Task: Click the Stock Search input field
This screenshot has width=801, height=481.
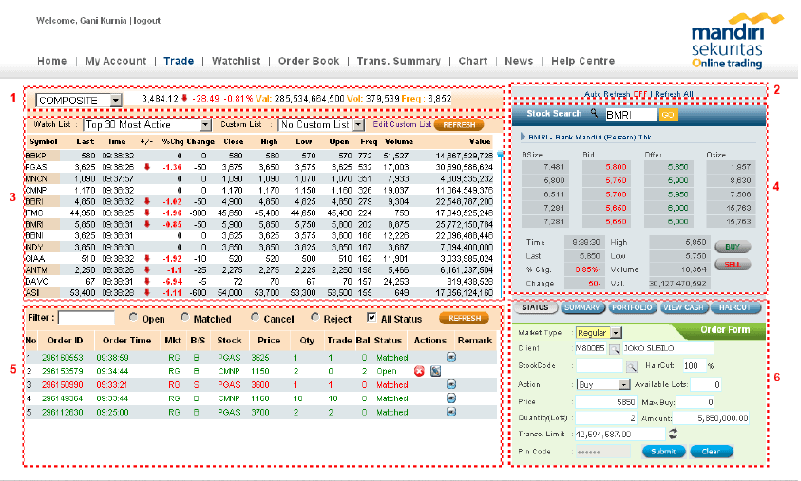Action: [x=631, y=115]
